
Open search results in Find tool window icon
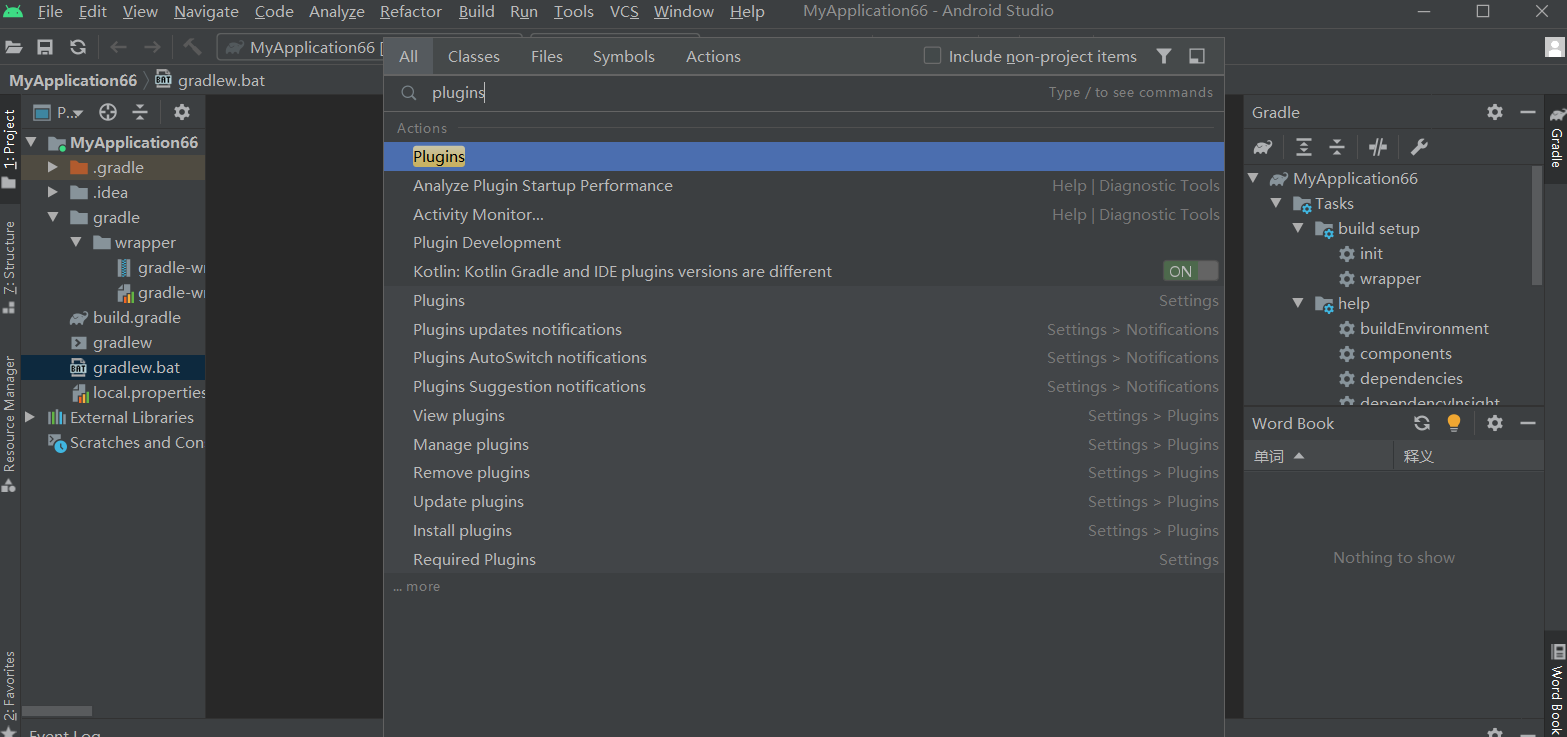coord(1197,56)
